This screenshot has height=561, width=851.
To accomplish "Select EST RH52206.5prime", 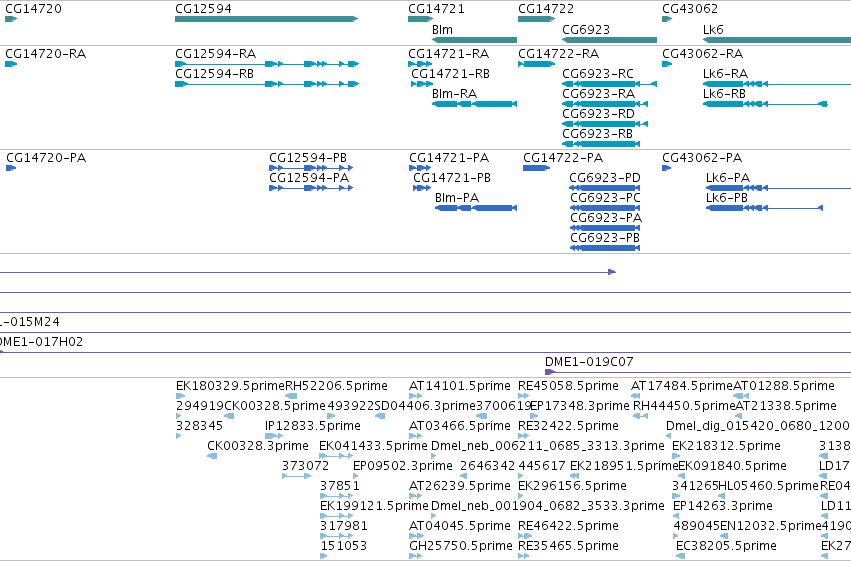I will coord(291,396).
